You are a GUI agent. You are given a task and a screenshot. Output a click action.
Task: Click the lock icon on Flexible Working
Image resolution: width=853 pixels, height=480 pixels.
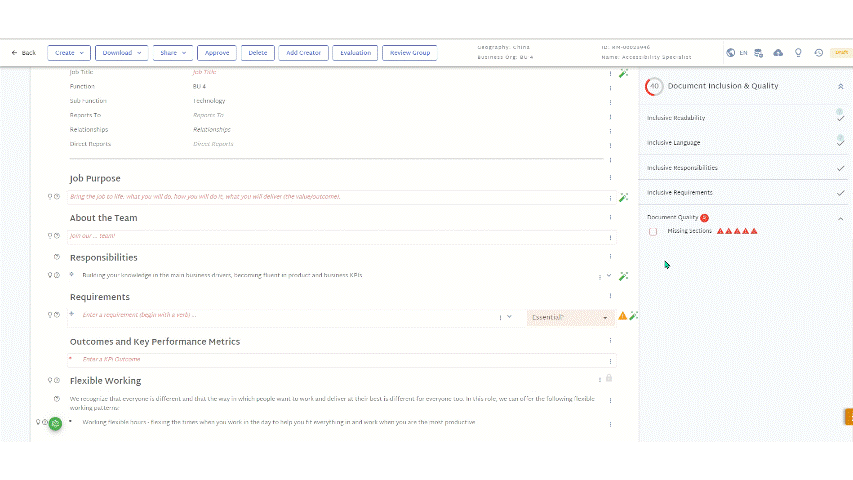coord(609,378)
